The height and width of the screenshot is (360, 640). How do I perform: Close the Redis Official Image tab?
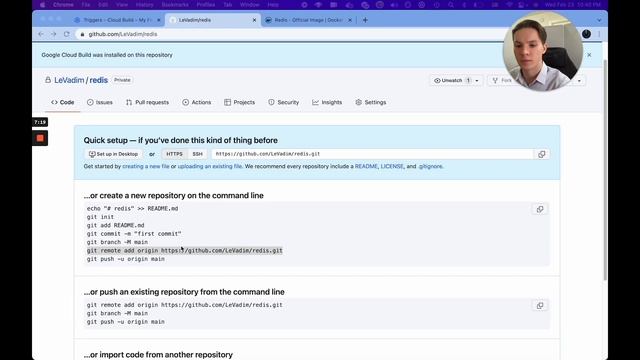point(350,20)
